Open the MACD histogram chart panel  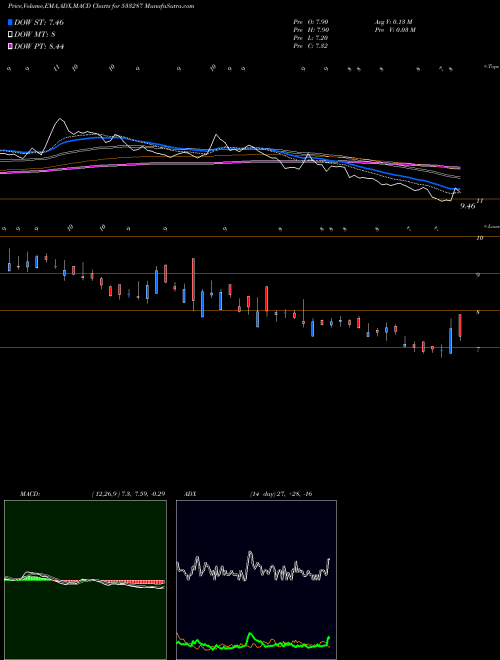click(85, 580)
